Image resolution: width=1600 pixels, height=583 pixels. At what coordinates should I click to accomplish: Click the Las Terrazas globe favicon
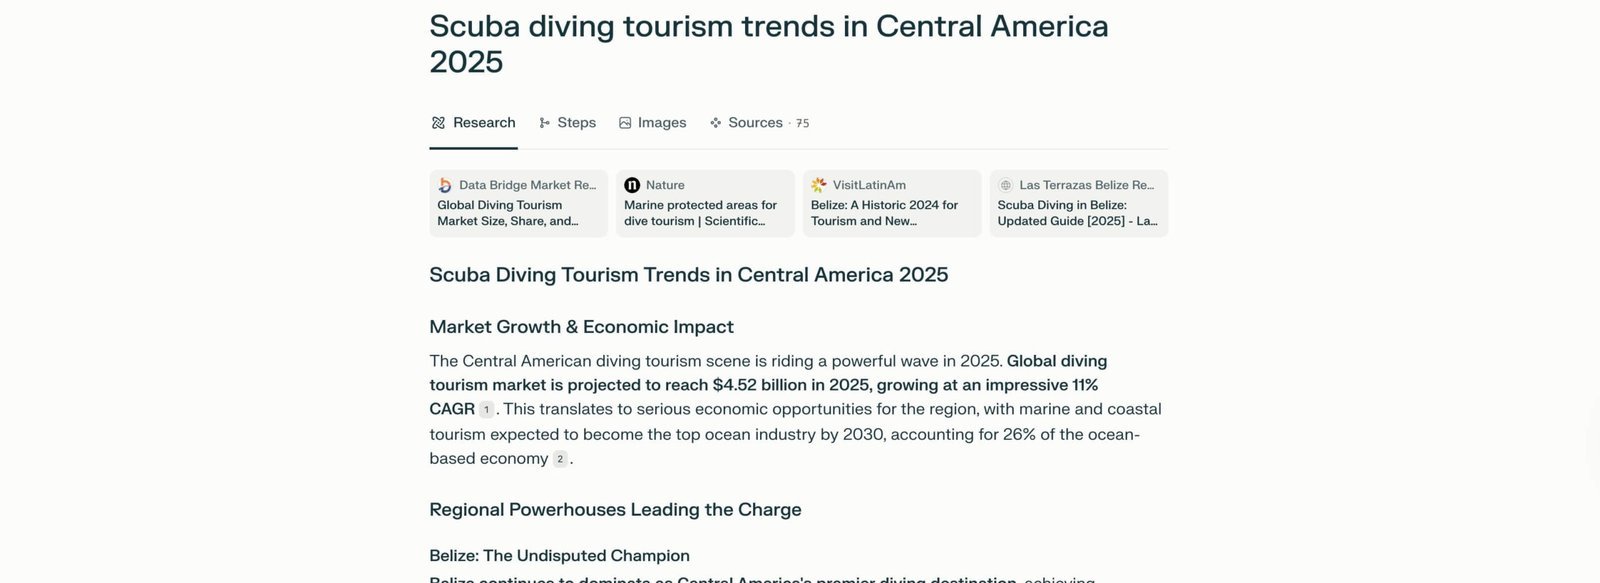[1006, 185]
